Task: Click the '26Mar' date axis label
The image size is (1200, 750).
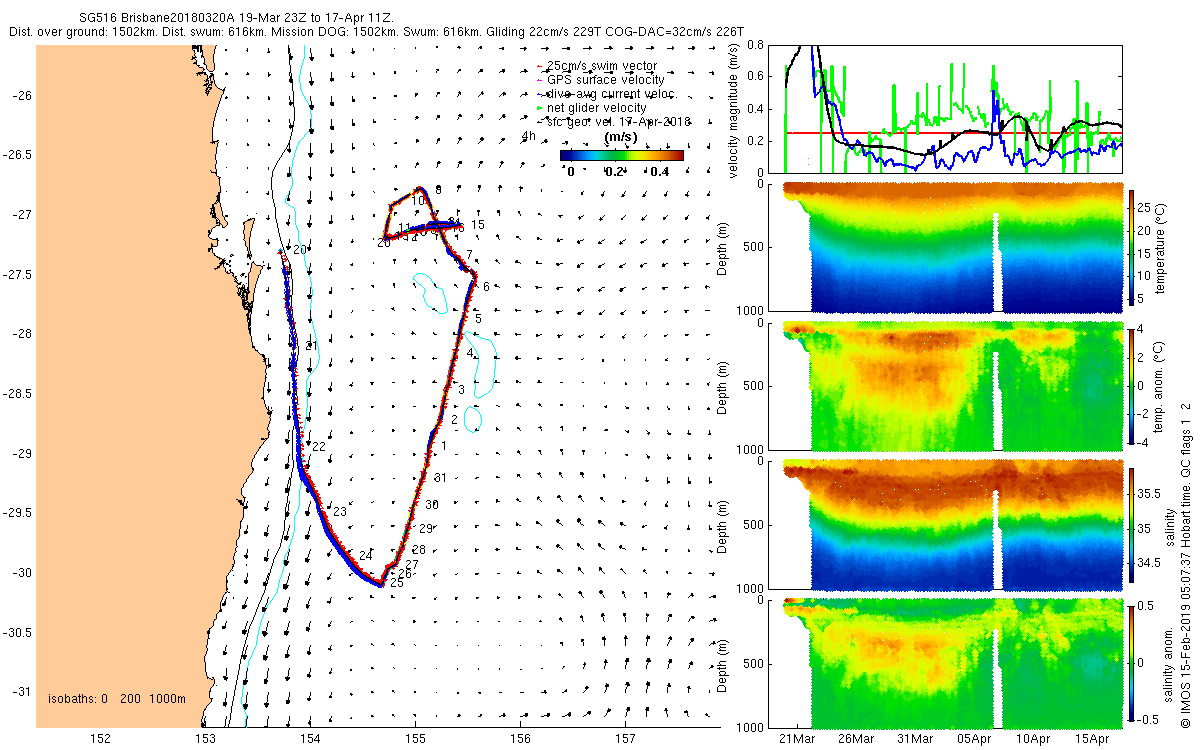Action: (x=857, y=740)
